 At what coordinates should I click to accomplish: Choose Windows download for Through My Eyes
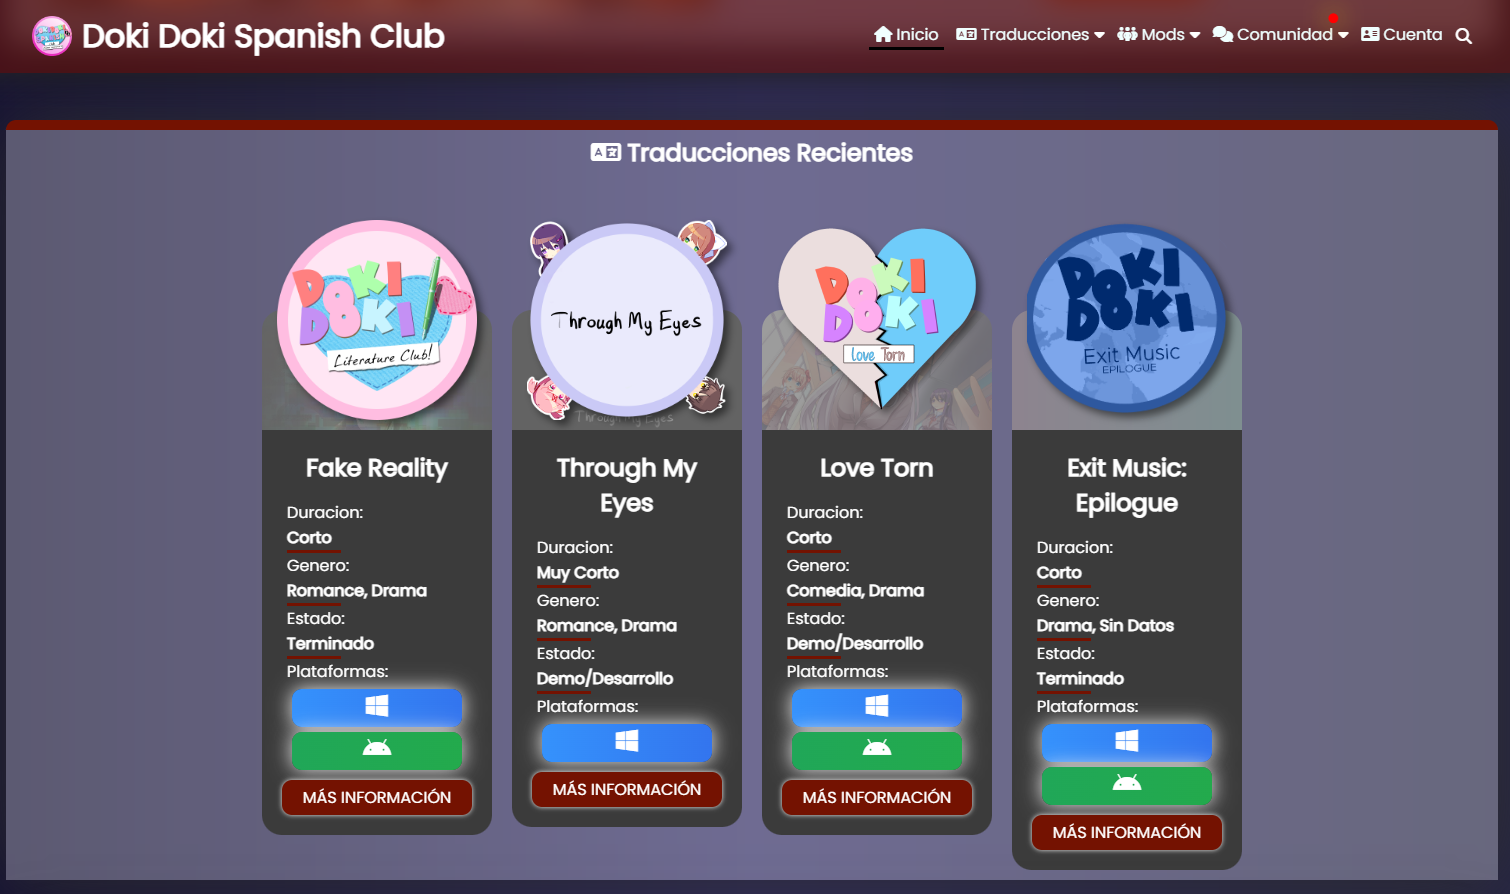pos(627,742)
